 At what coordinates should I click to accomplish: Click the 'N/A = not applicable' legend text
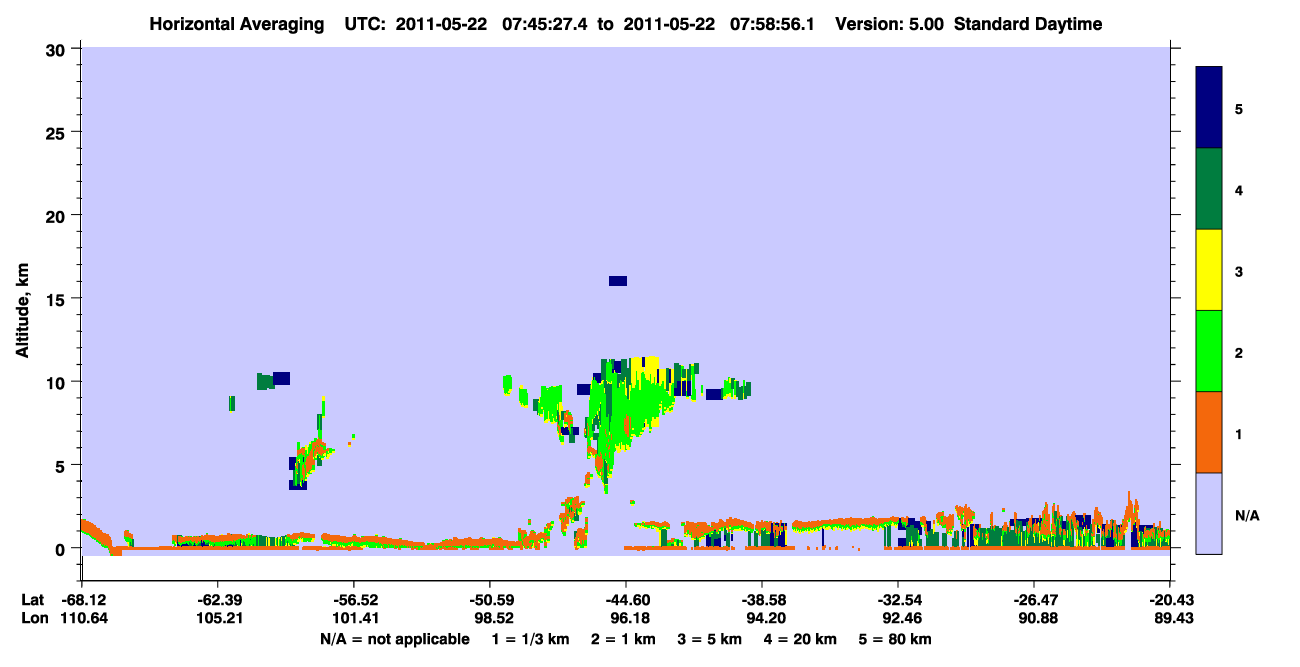click(394, 639)
